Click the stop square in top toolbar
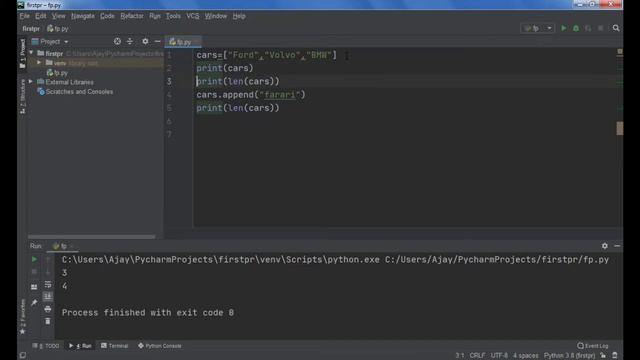The width and height of the screenshot is (640, 360). (600, 28)
